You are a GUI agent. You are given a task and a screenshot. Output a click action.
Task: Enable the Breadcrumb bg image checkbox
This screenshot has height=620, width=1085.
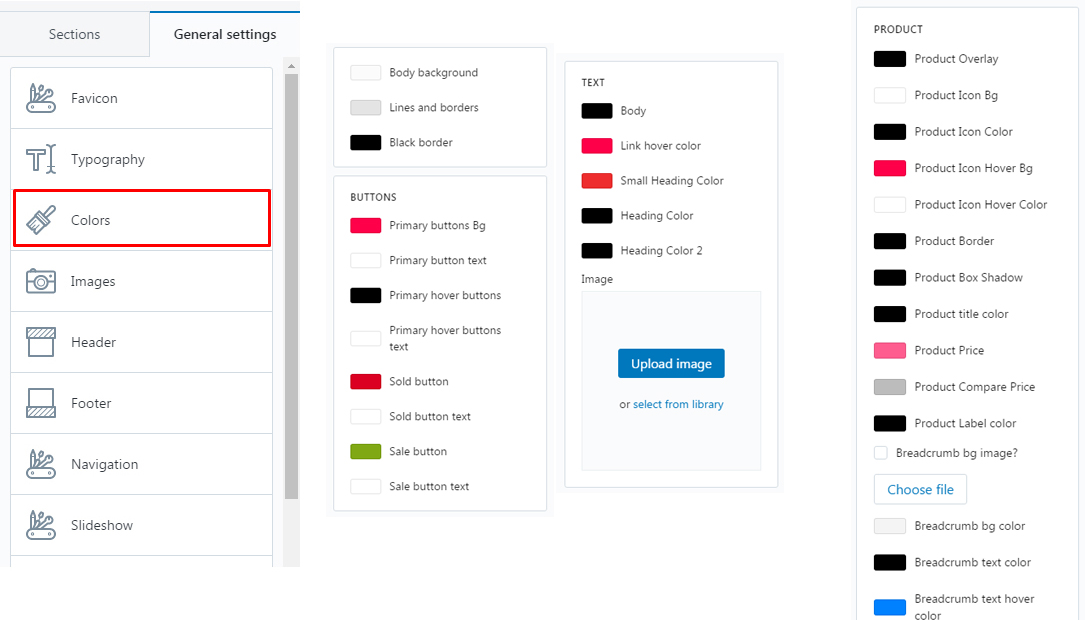point(881,453)
